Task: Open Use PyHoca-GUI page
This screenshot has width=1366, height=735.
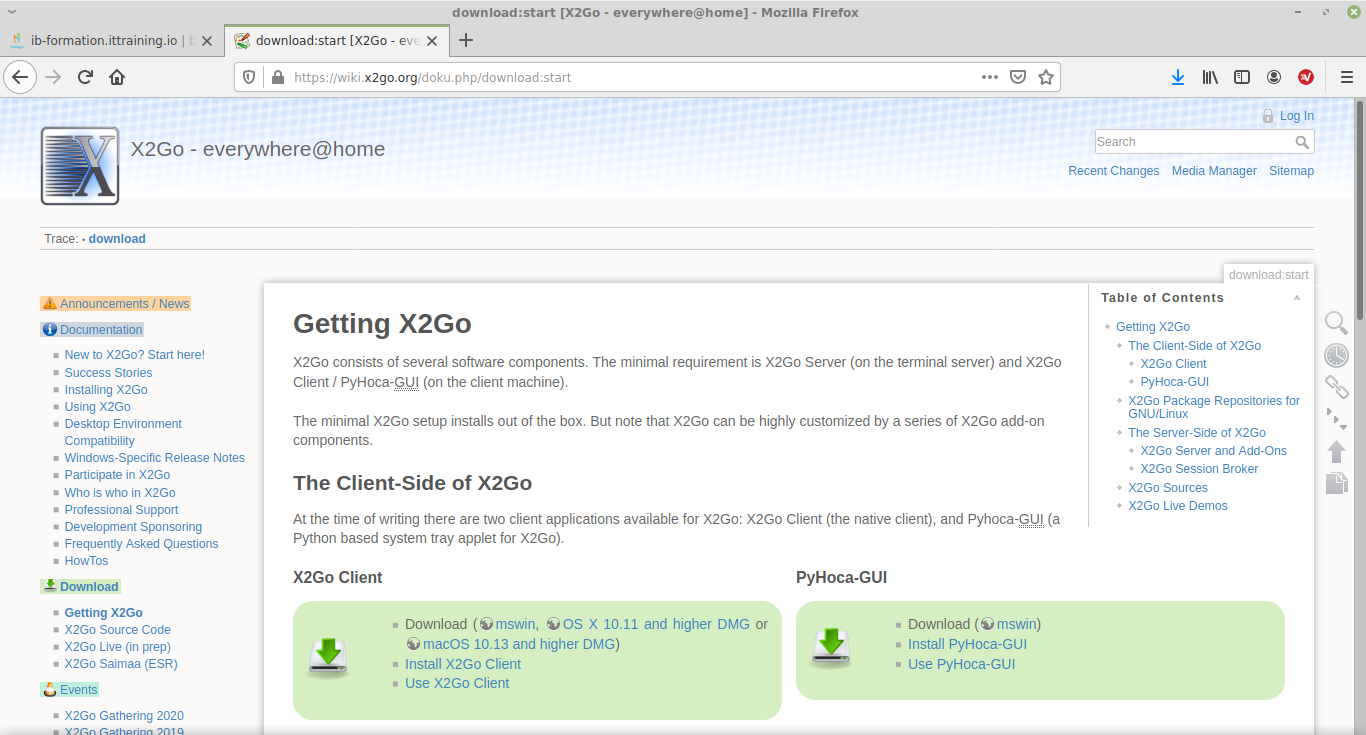Action: click(x=961, y=664)
